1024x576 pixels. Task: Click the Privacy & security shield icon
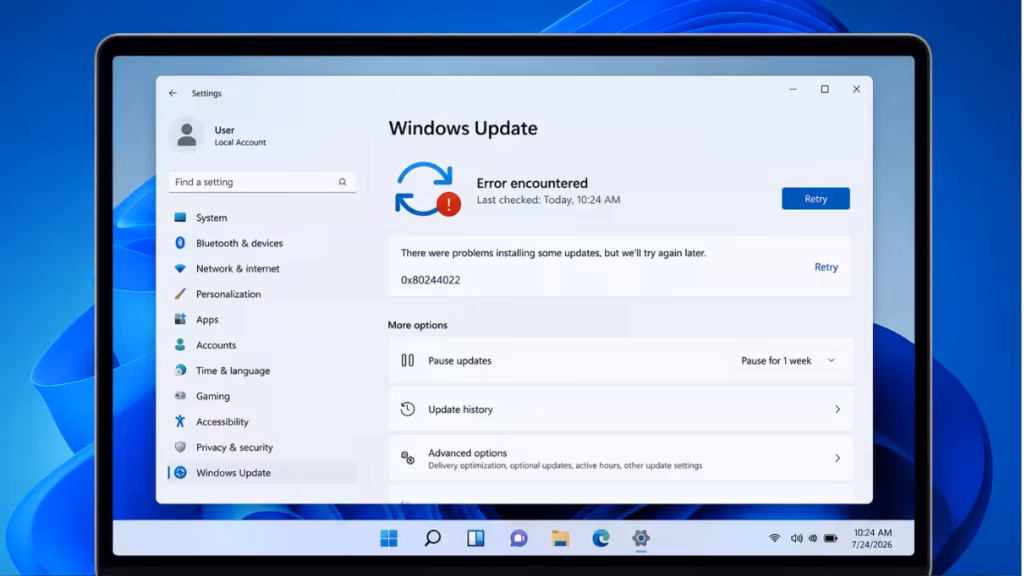coord(180,447)
